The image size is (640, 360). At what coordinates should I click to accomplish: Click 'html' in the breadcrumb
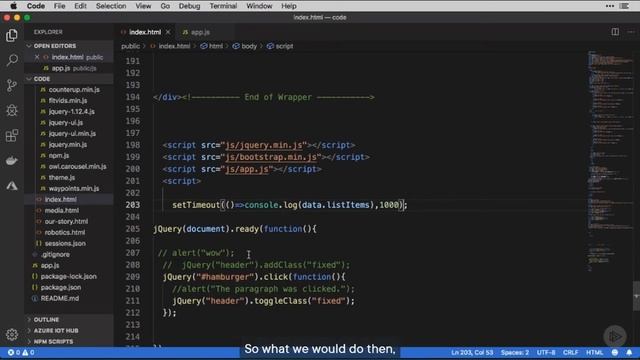click(x=216, y=46)
